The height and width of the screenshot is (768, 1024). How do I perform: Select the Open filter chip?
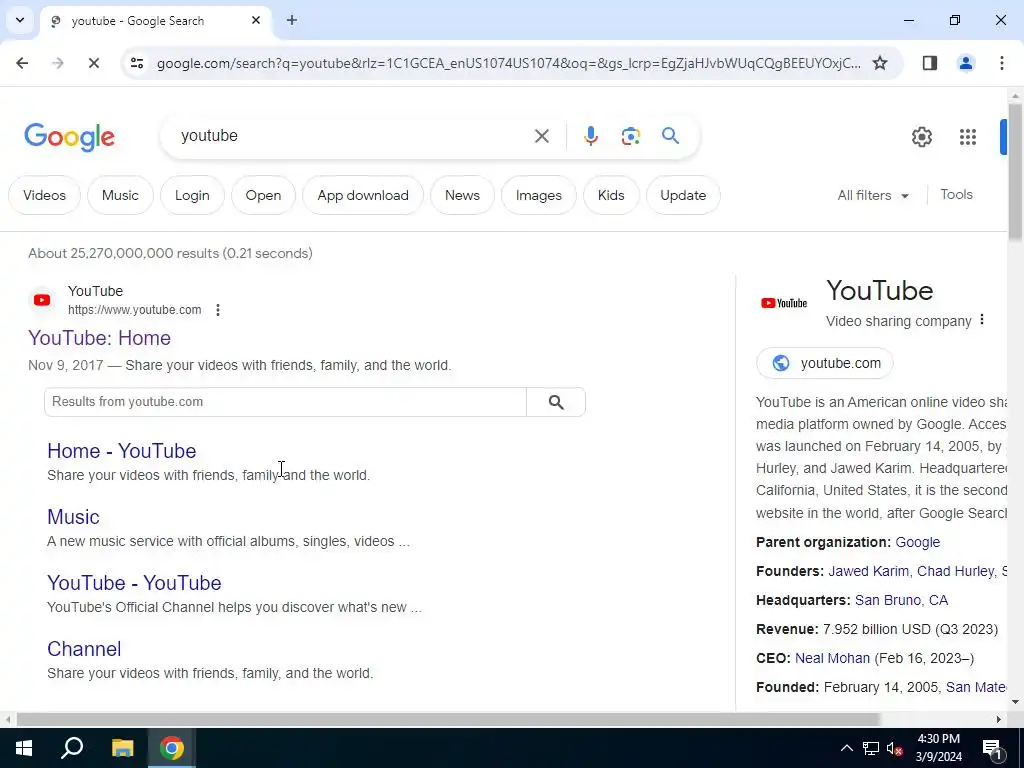click(x=263, y=195)
